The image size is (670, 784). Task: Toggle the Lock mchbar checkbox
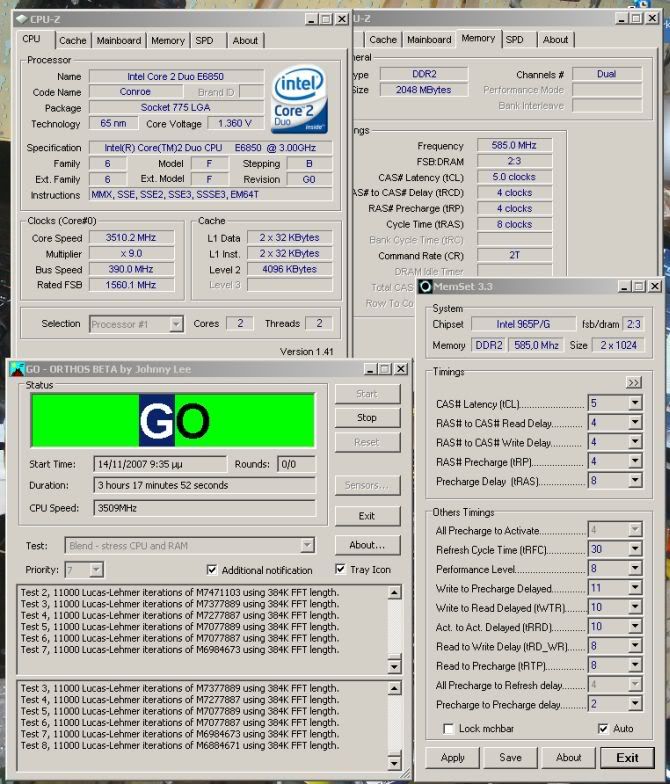point(448,728)
